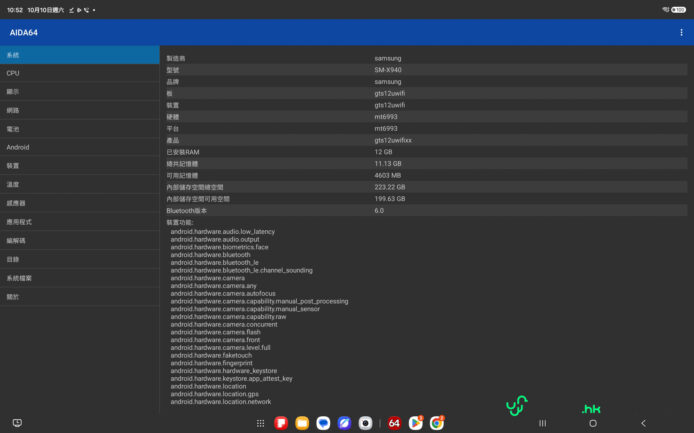This screenshot has height=433, width=694.
Task: Select product value gts12uwifixx
Action: click(393, 140)
